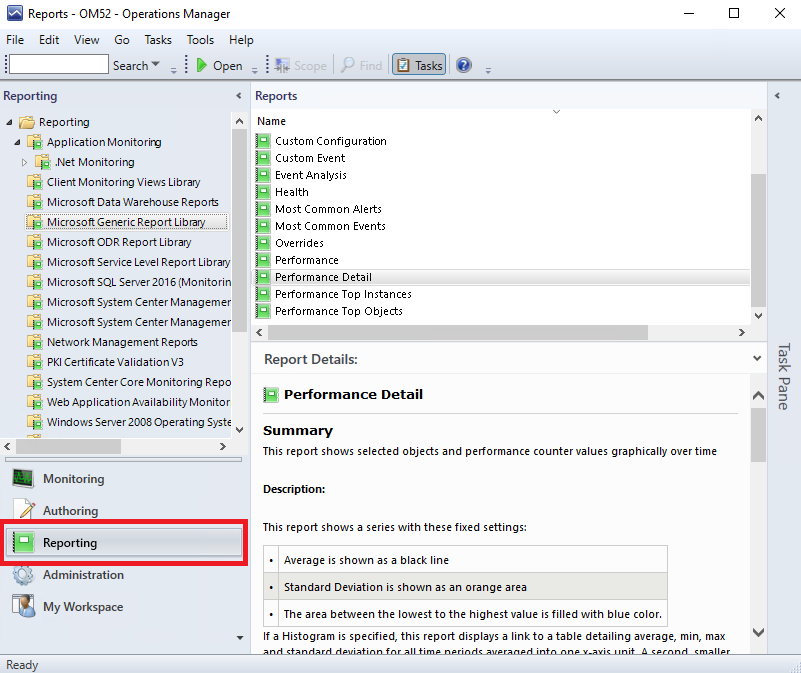Screen dimensions: 801x673
Task: Switch to the Monitoring workspace
Action: [x=124, y=479]
